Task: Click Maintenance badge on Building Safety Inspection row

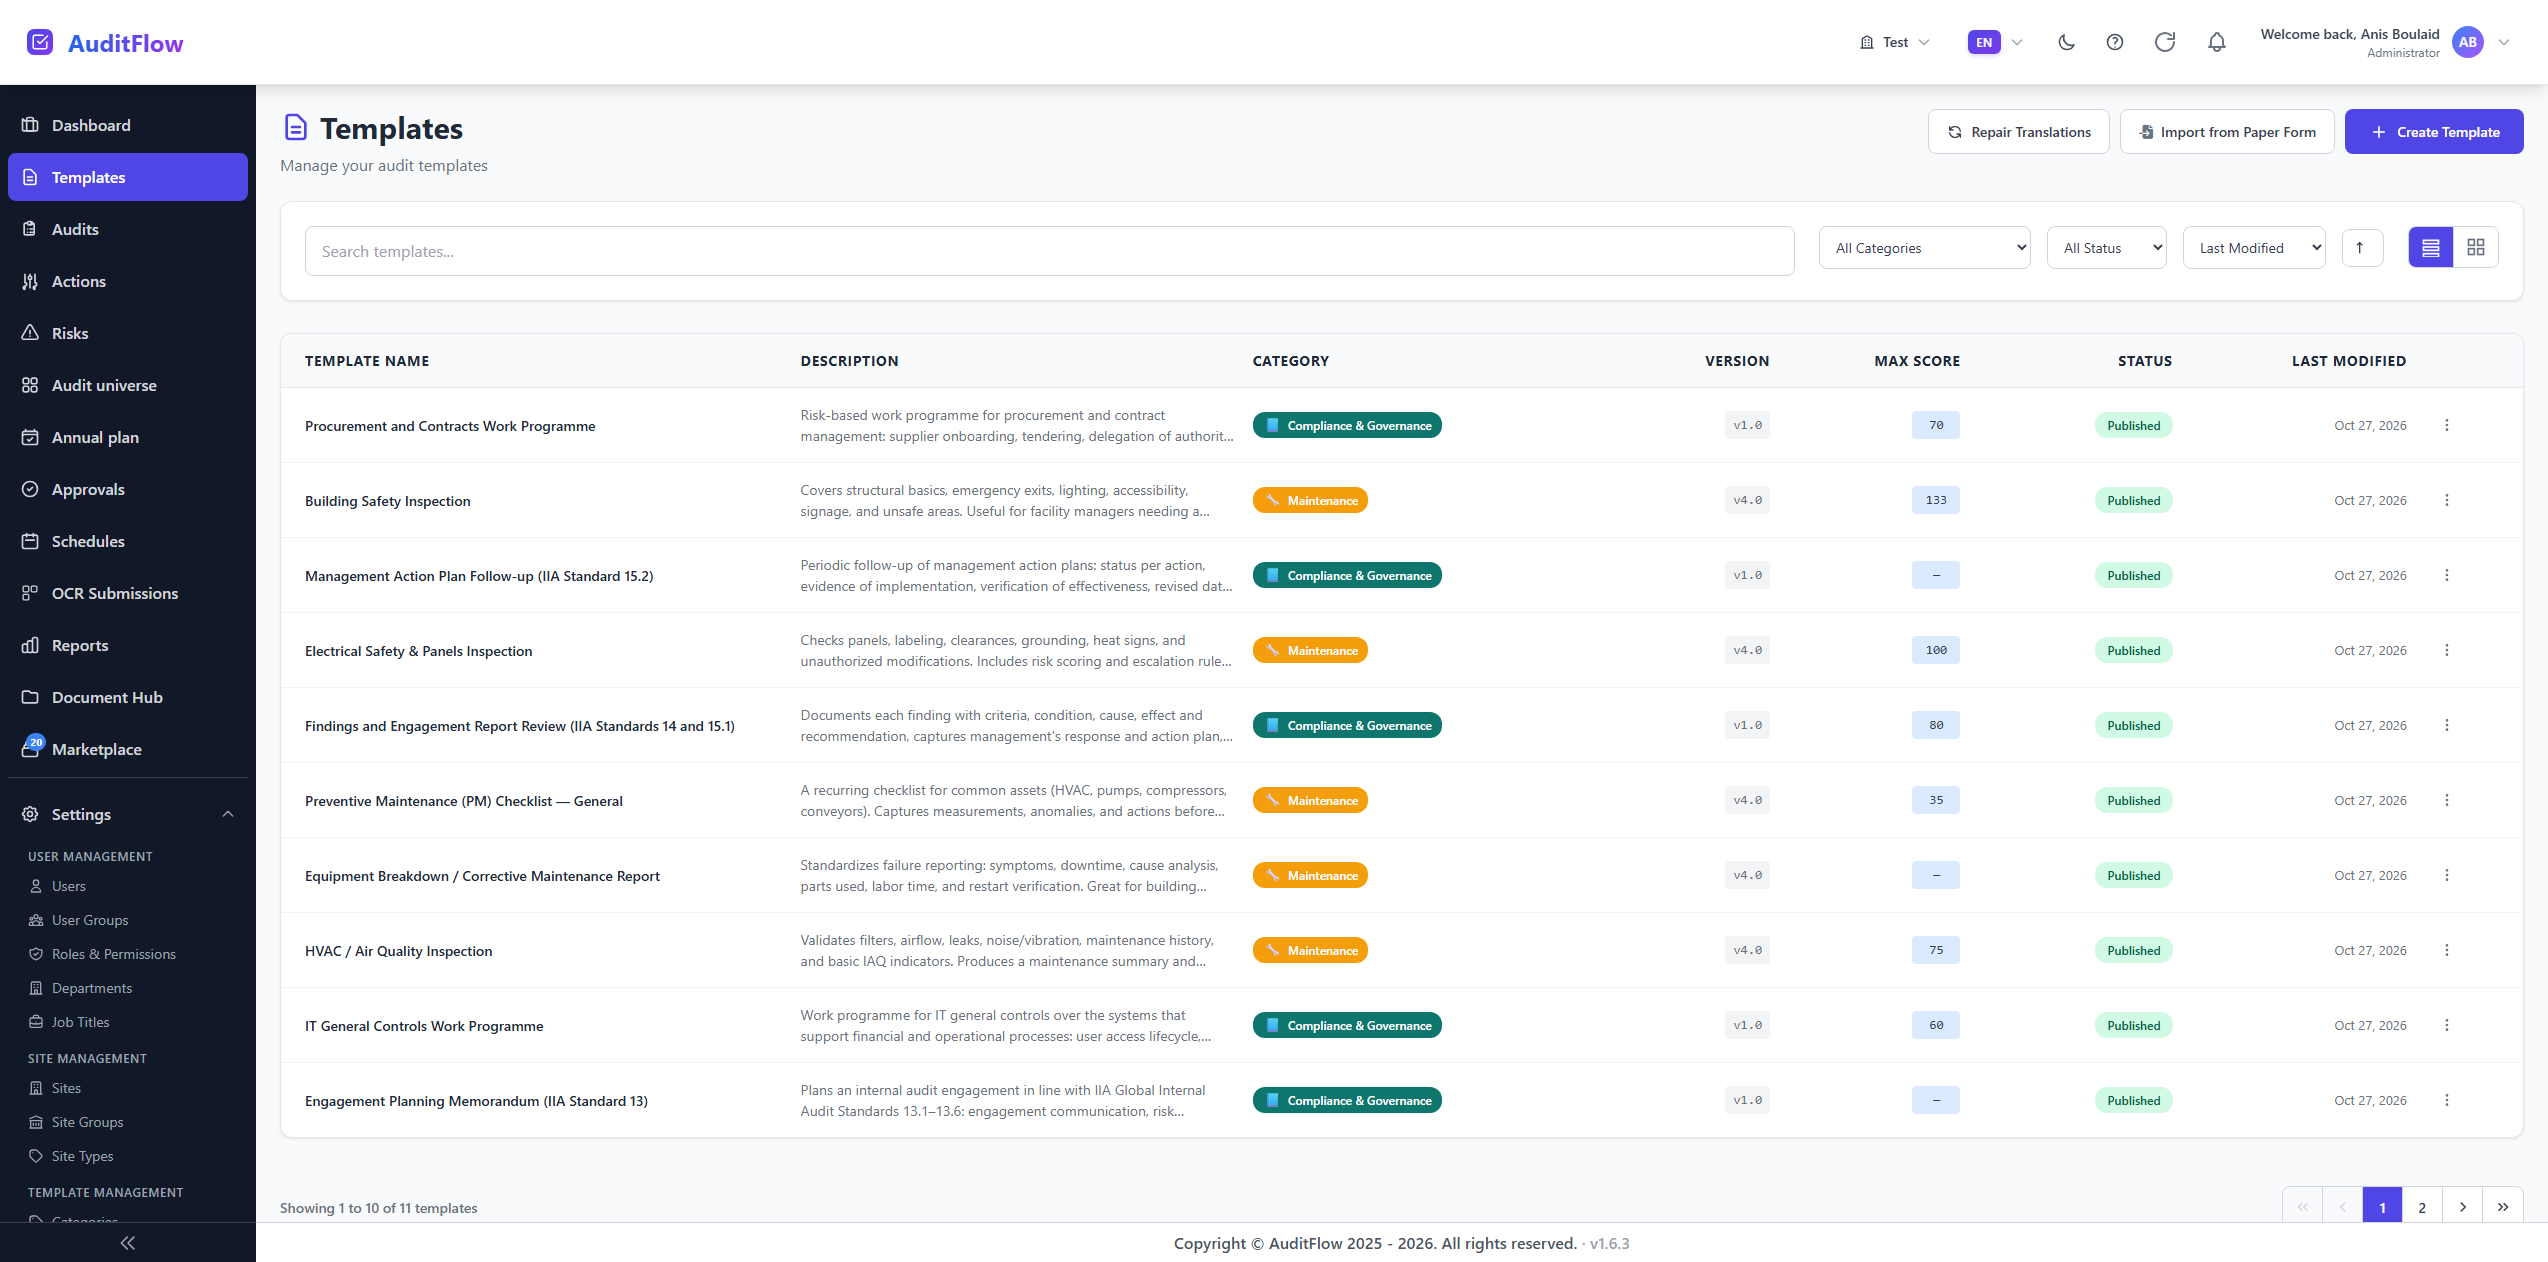Action: pyautogui.click(x=1310, y=500)
